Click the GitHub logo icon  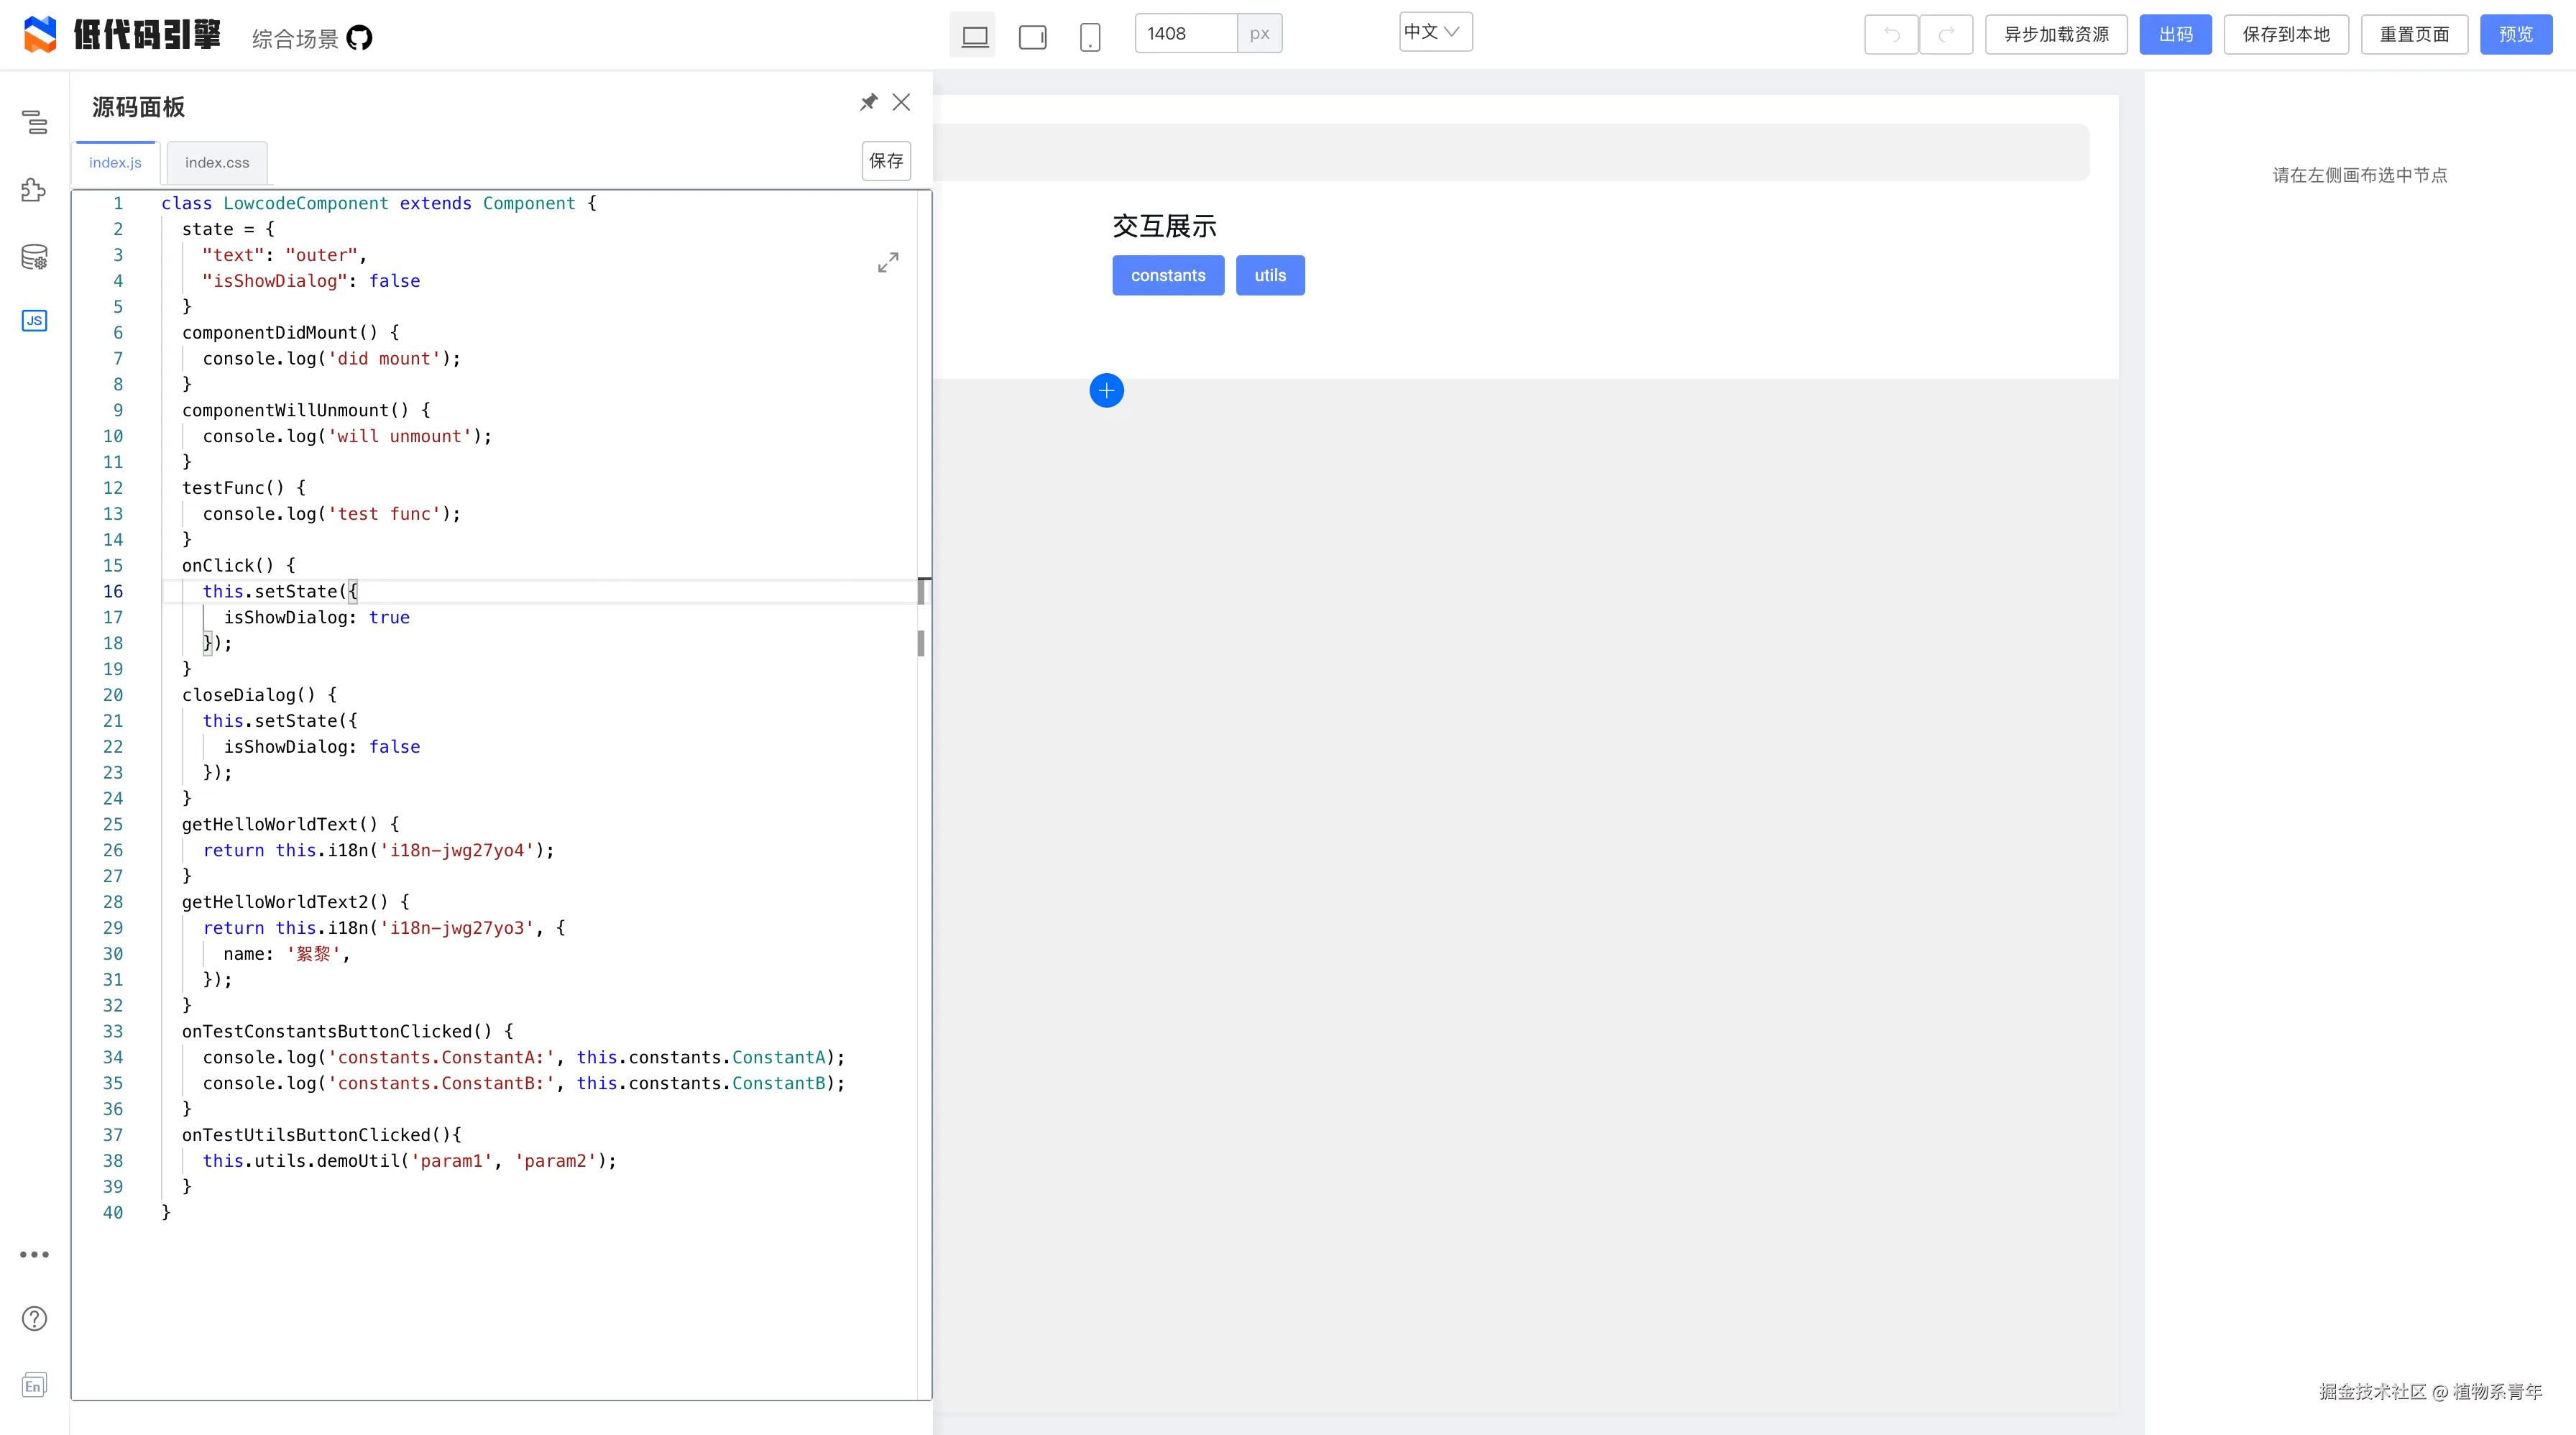click(359, 38)
